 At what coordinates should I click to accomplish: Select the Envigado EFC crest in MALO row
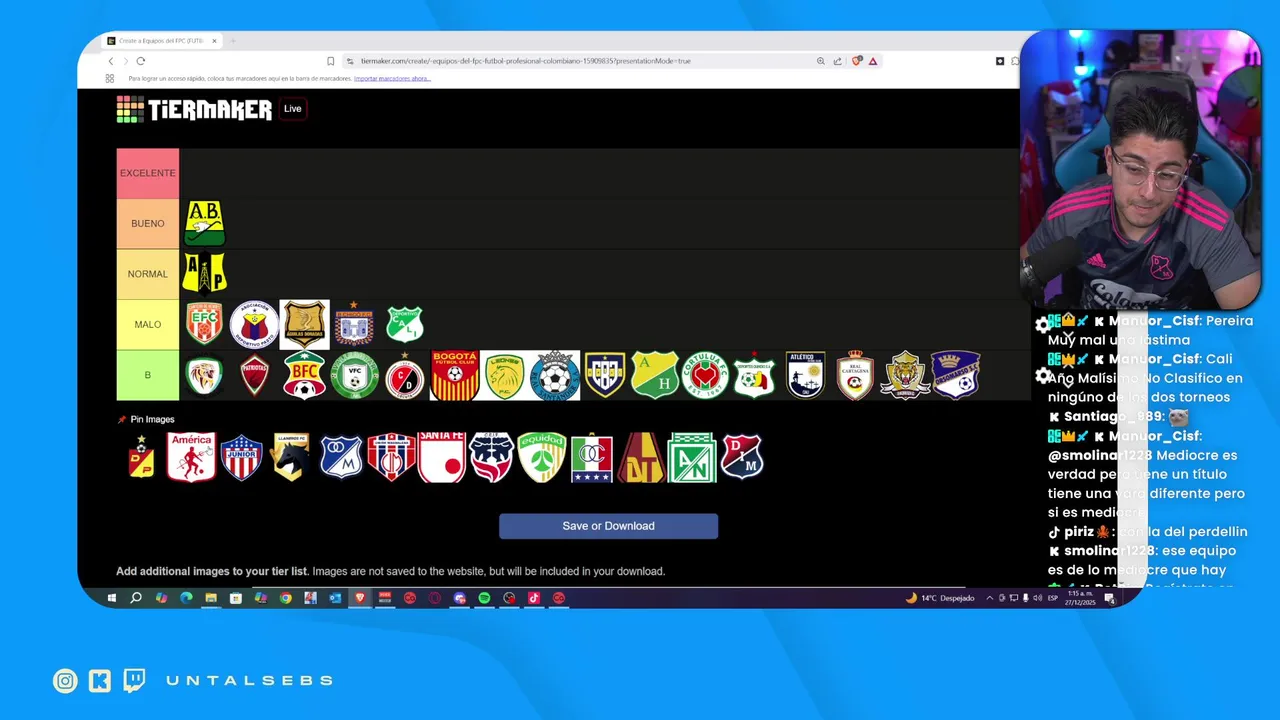(204, 325)
